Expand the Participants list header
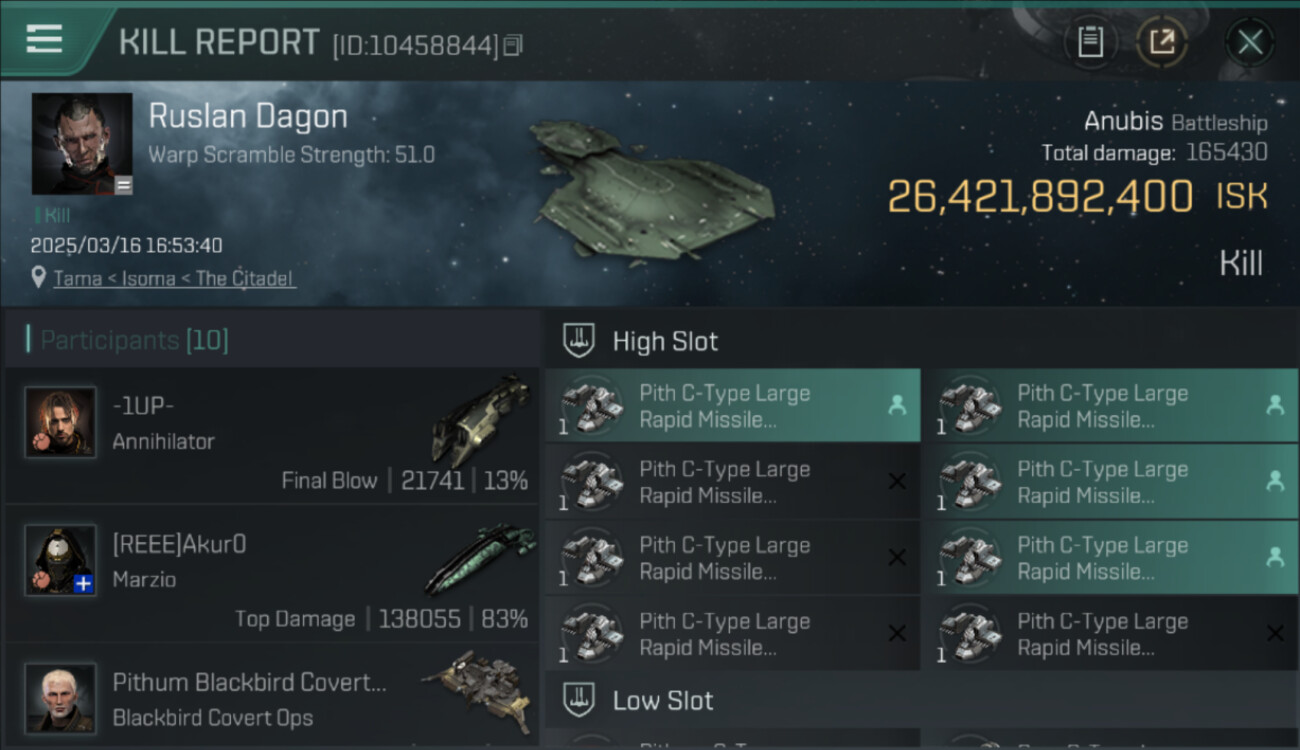This screenshot has height=750, width=1300. pos(135,340)
